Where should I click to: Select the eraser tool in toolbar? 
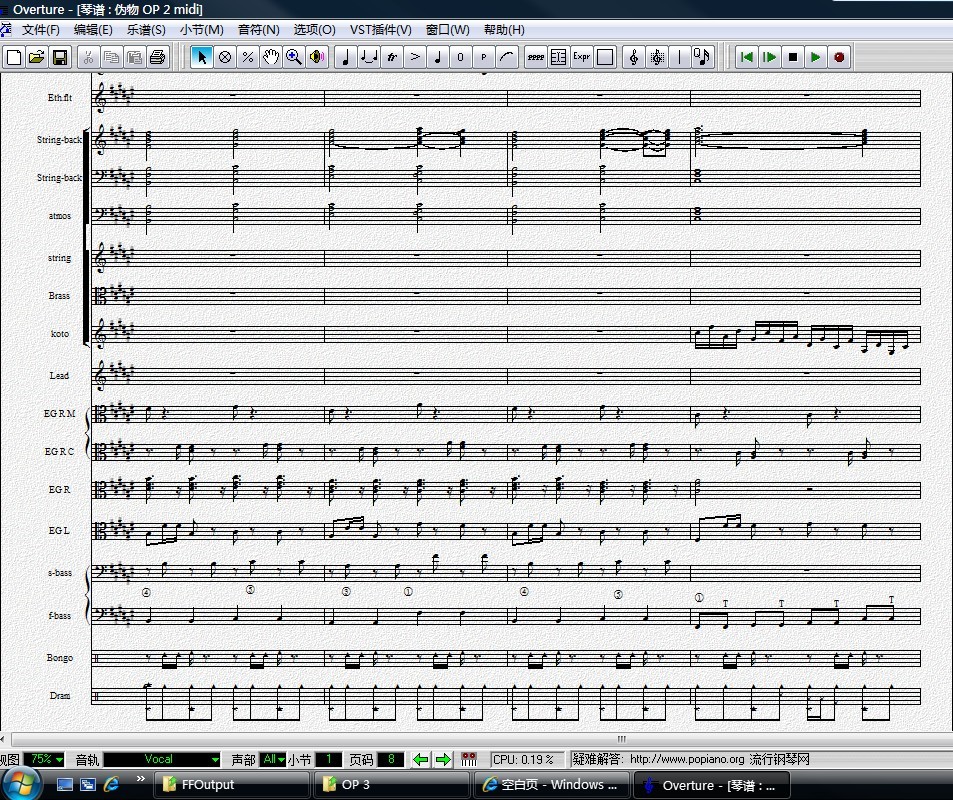[225, 57]
